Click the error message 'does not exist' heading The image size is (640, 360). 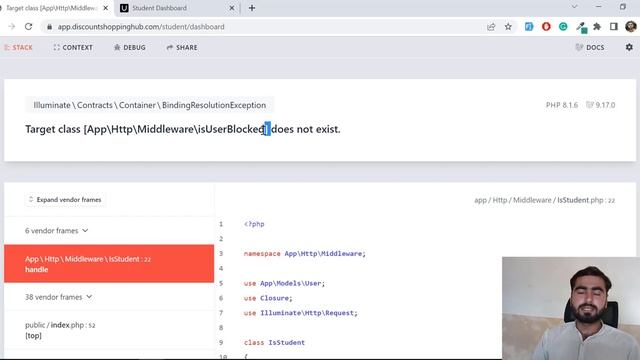point(183,129)
